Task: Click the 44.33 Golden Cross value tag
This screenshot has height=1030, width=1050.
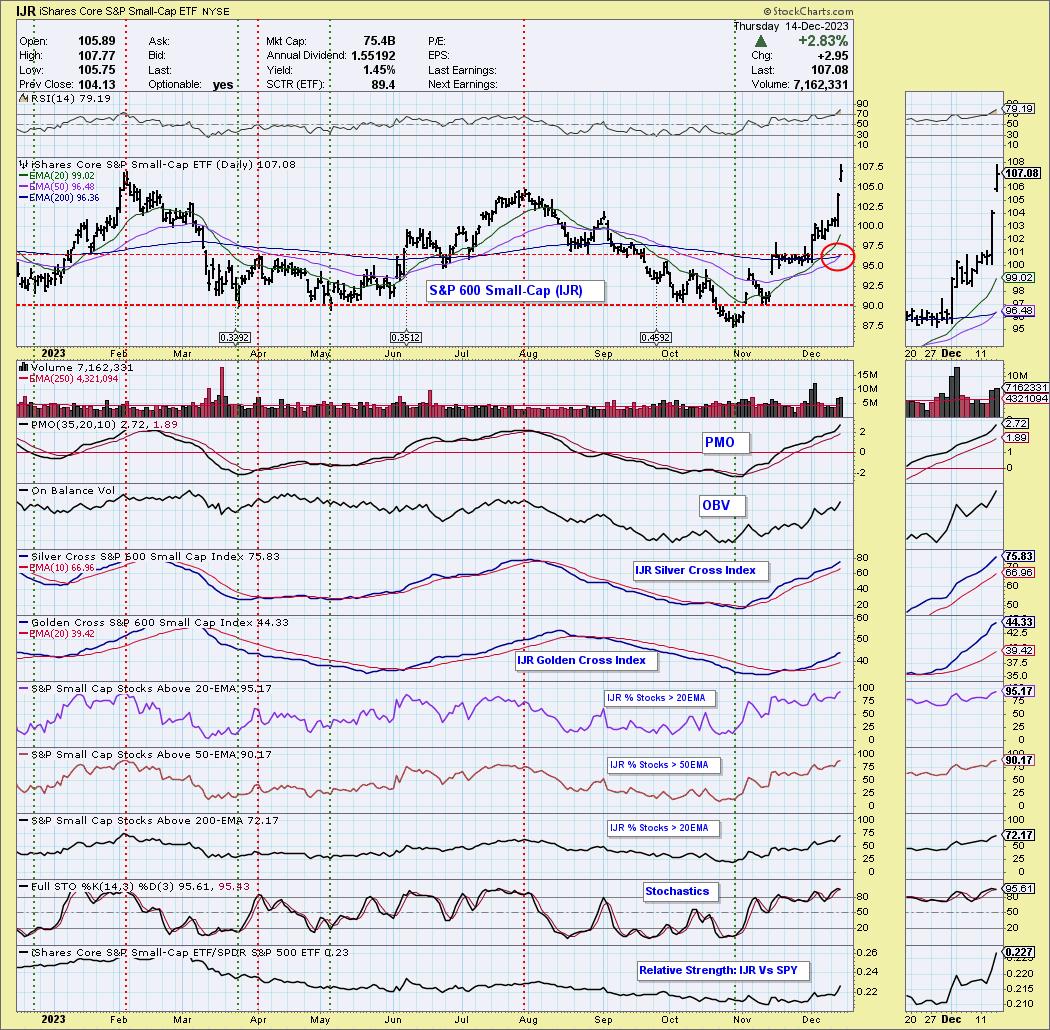Action: [1019, 622]
